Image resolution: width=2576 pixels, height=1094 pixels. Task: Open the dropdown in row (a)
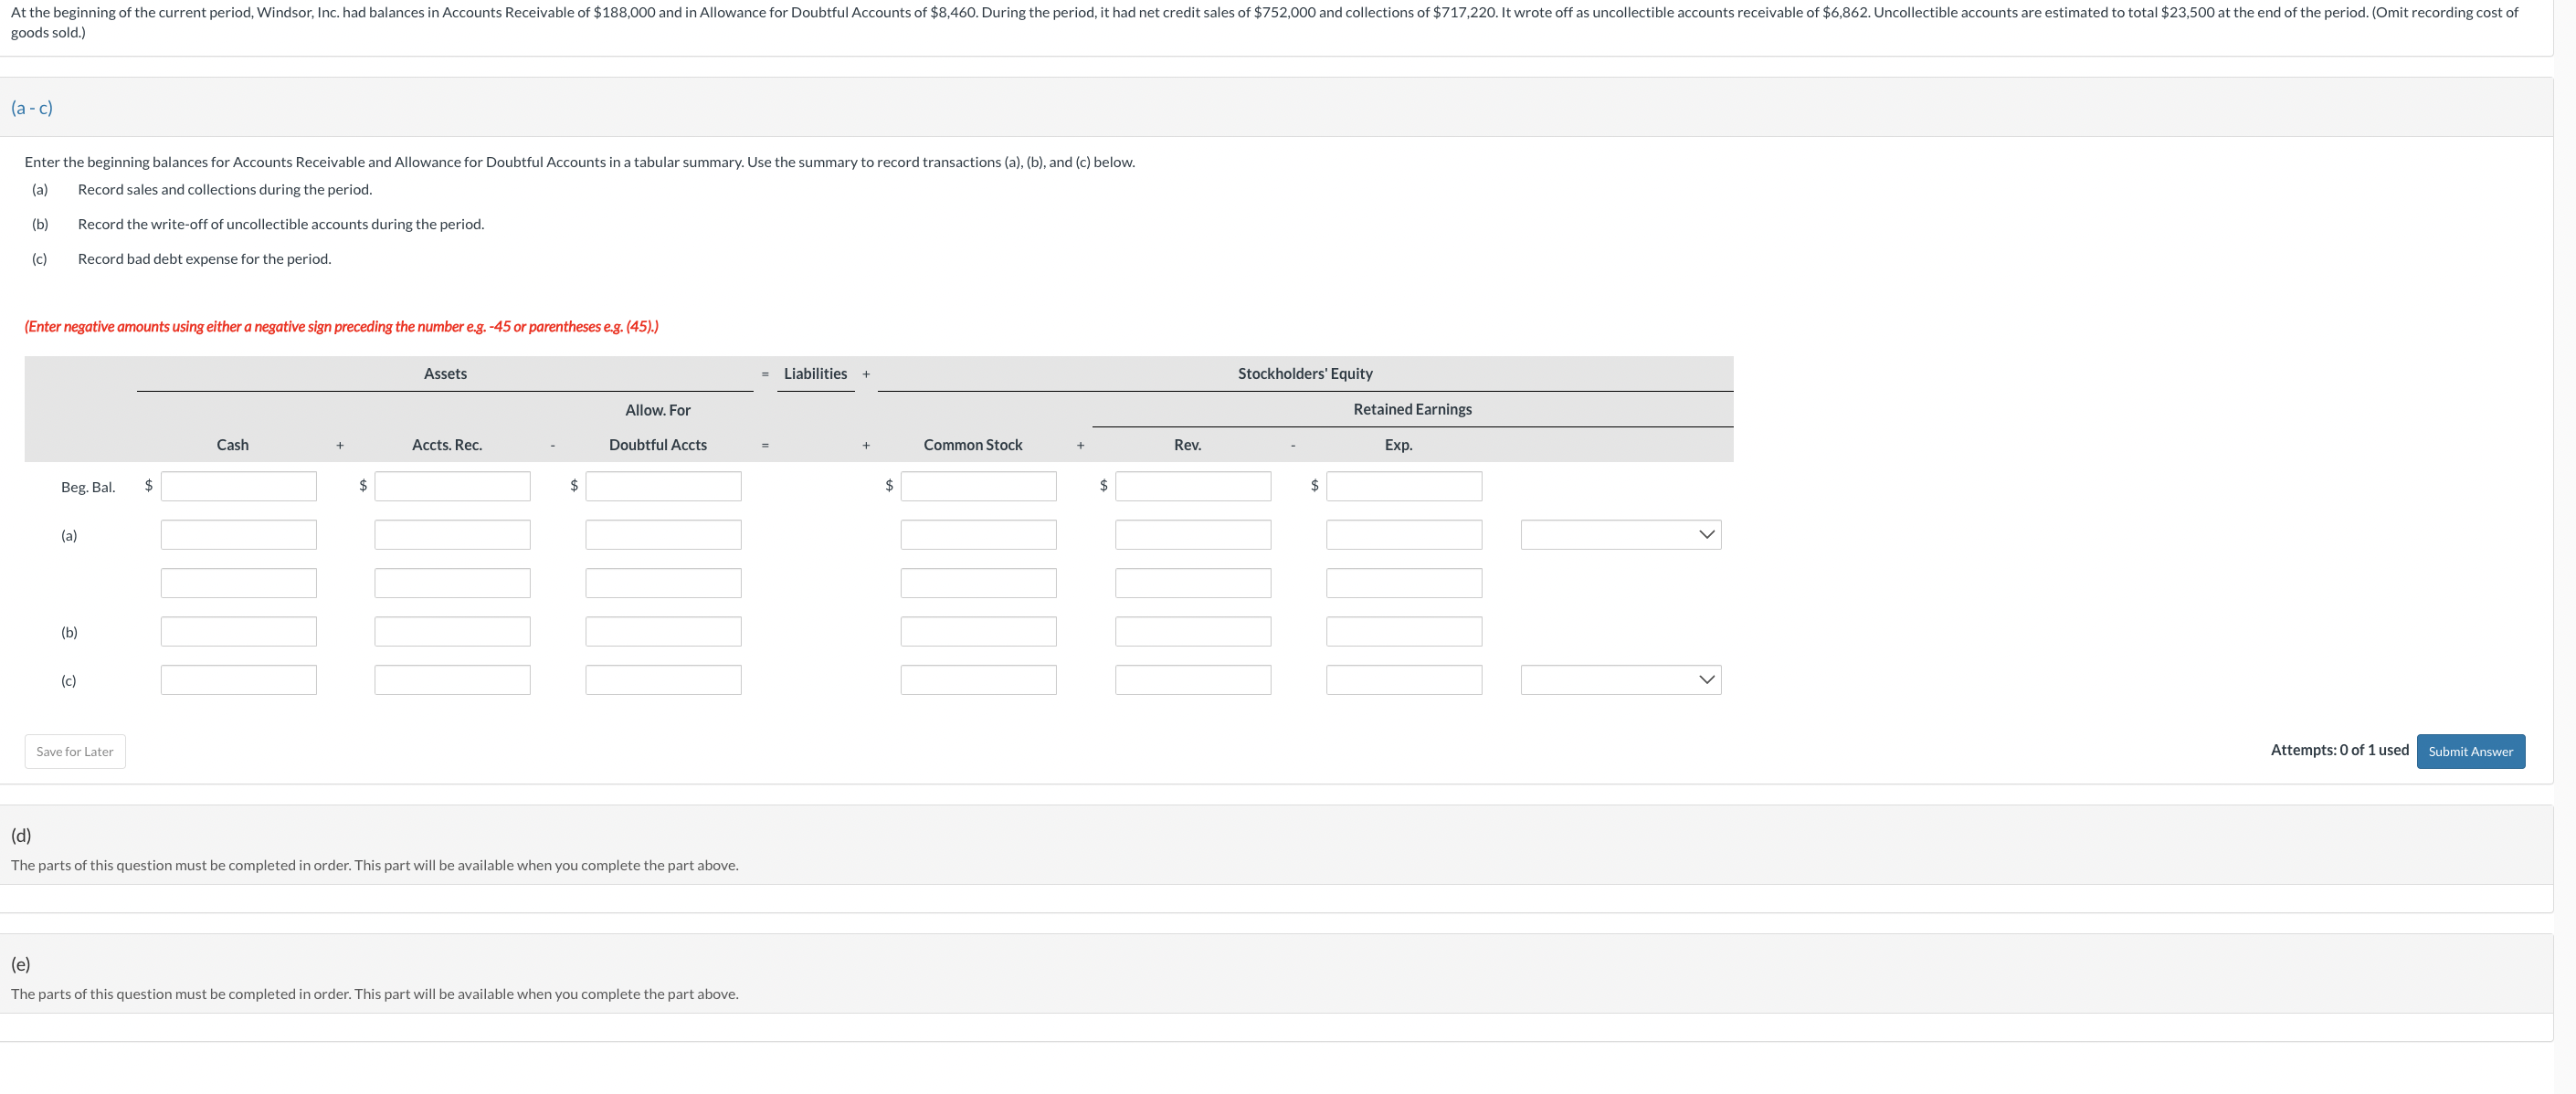pos(1620,534)
